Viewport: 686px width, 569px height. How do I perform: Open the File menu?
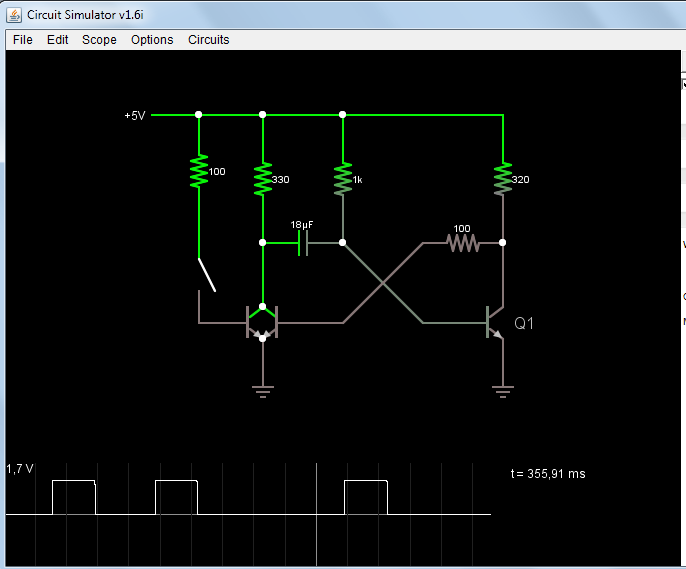[22, 40]
